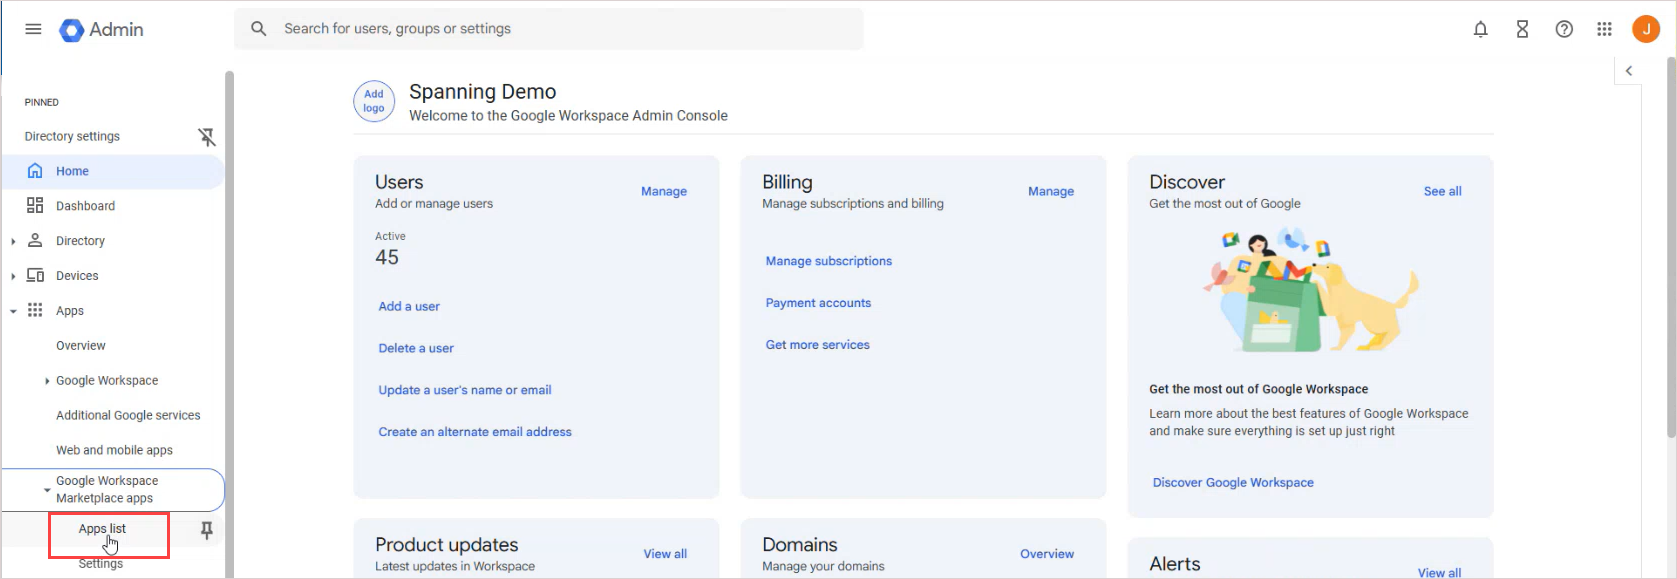Collapse the right side panel chevron
Viewport: 1677px width, 579px height.
coord(1629,71)
